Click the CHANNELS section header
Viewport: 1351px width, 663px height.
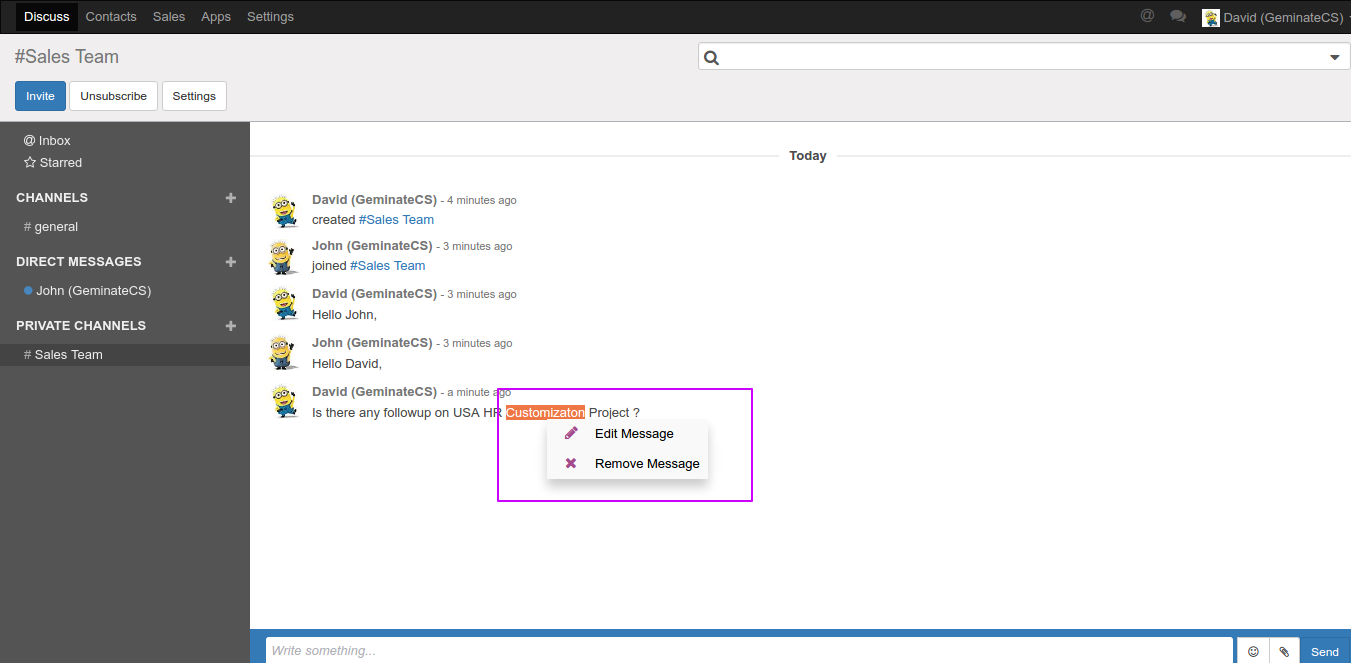click(52, 198)
